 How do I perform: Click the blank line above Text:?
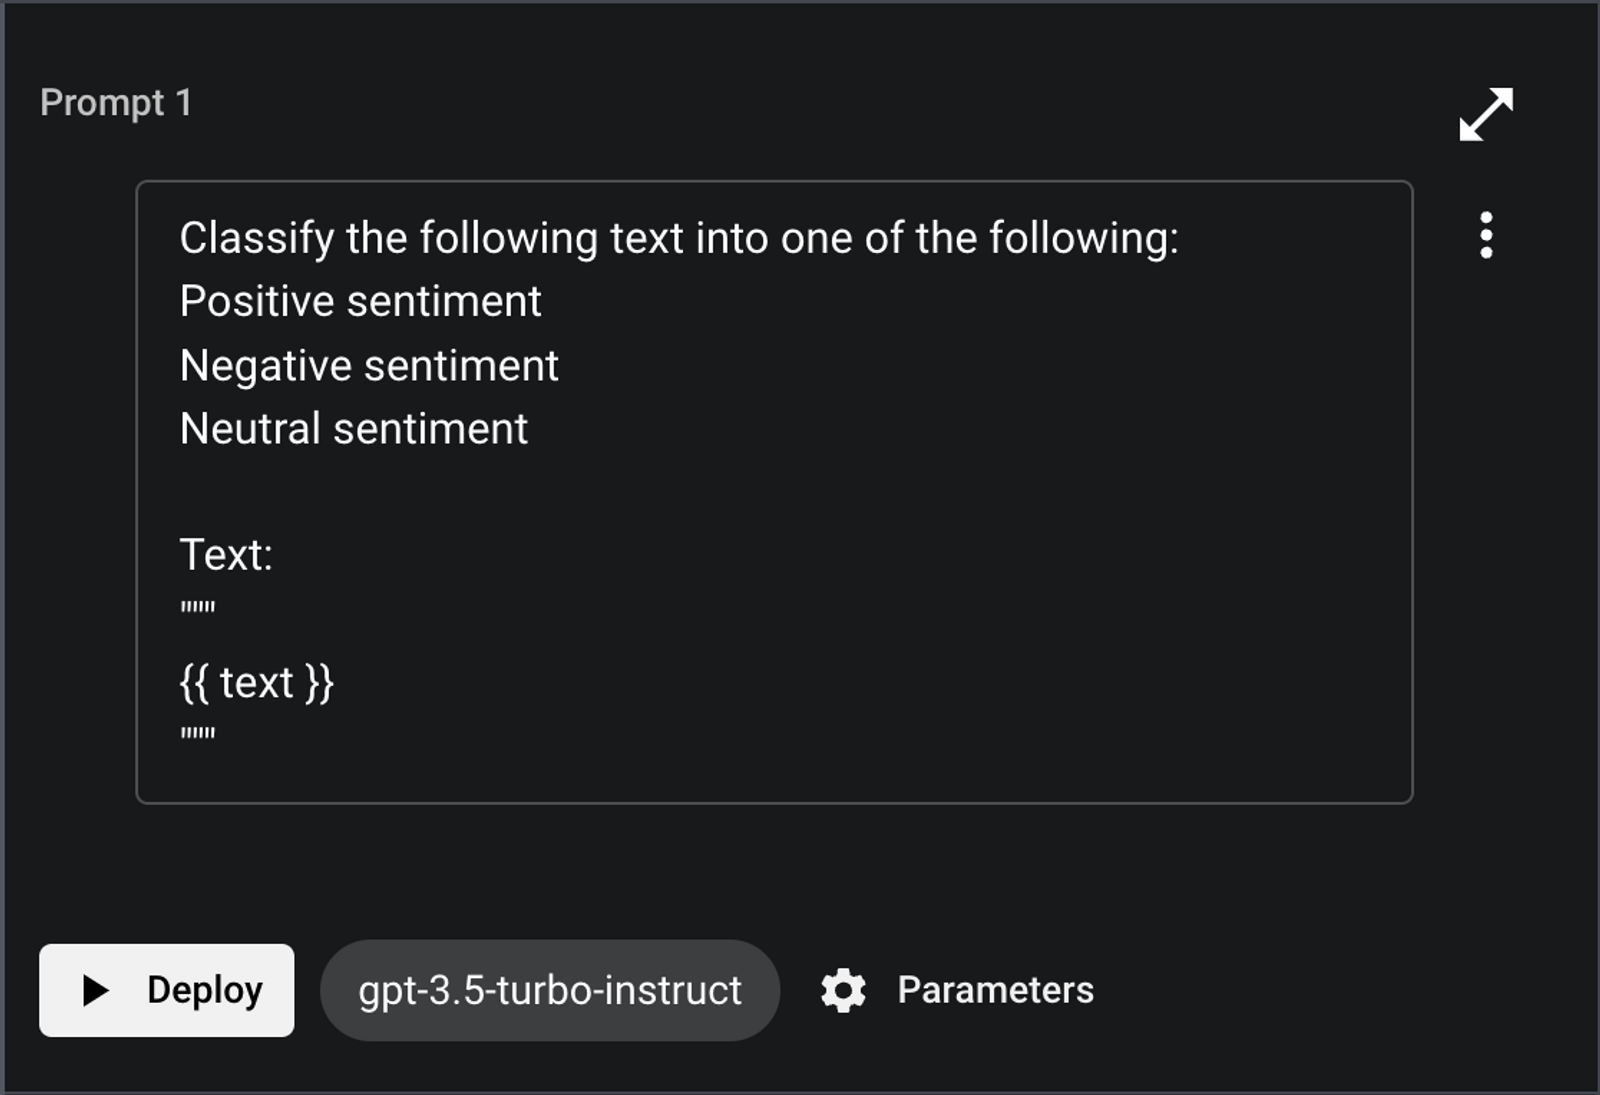774,492
